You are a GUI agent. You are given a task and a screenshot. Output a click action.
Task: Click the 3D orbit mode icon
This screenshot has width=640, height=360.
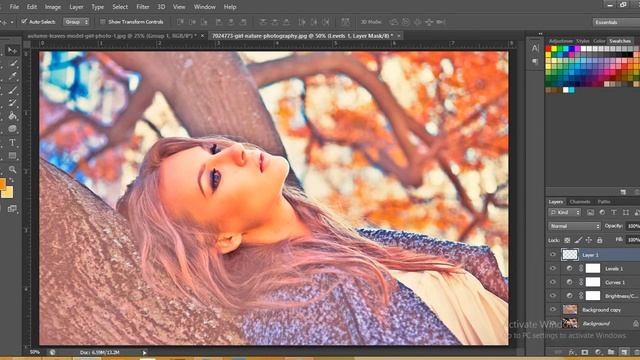tap(393, 22)
